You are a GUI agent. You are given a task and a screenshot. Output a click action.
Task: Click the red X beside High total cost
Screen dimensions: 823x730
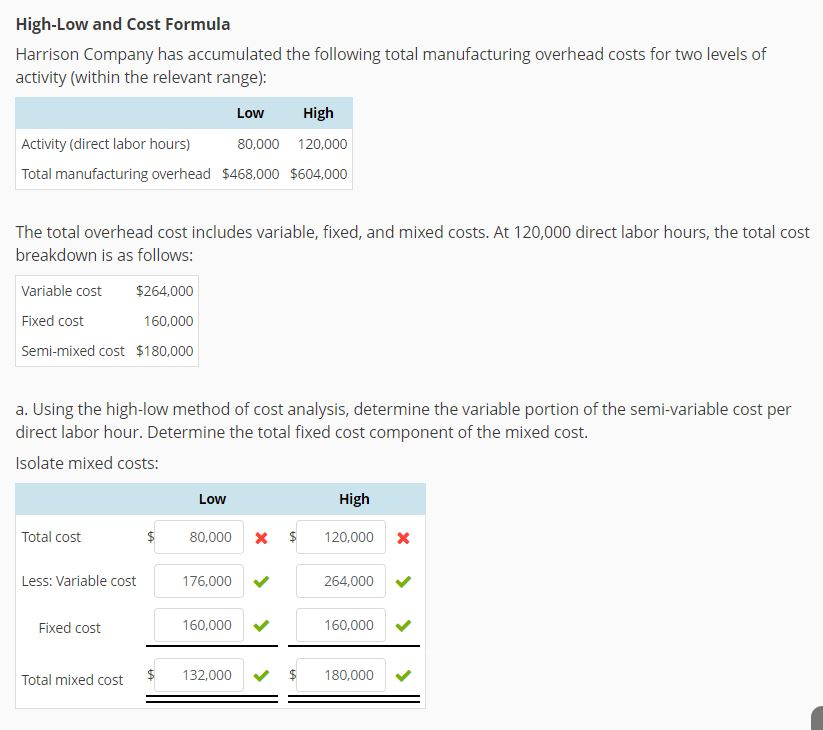click(403, 537)
